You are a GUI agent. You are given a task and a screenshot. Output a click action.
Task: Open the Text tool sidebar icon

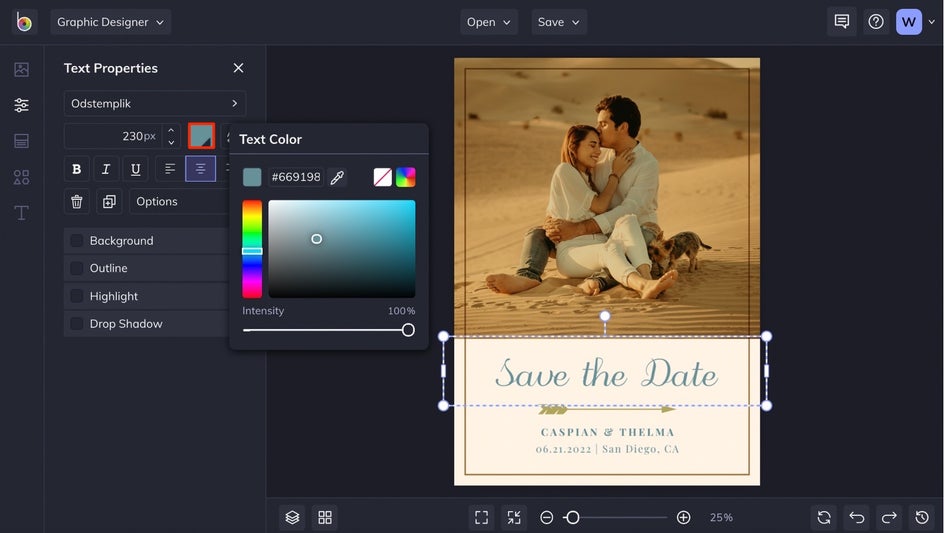click(22, 213)
